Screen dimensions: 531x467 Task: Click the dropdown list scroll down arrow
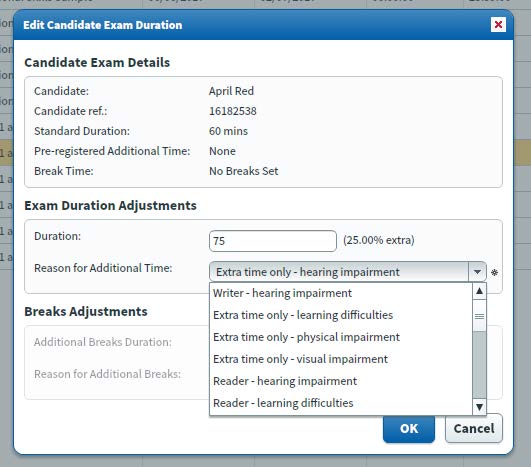tap(479, 407)
